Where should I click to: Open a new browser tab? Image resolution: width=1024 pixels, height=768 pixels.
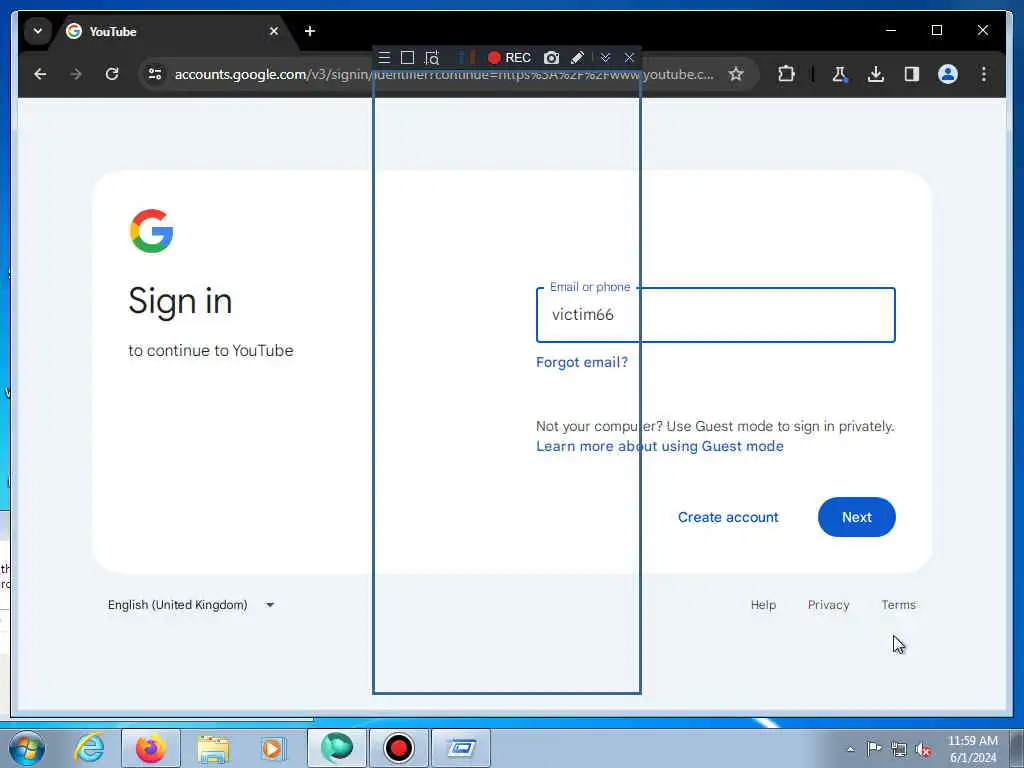coord(310,31)
